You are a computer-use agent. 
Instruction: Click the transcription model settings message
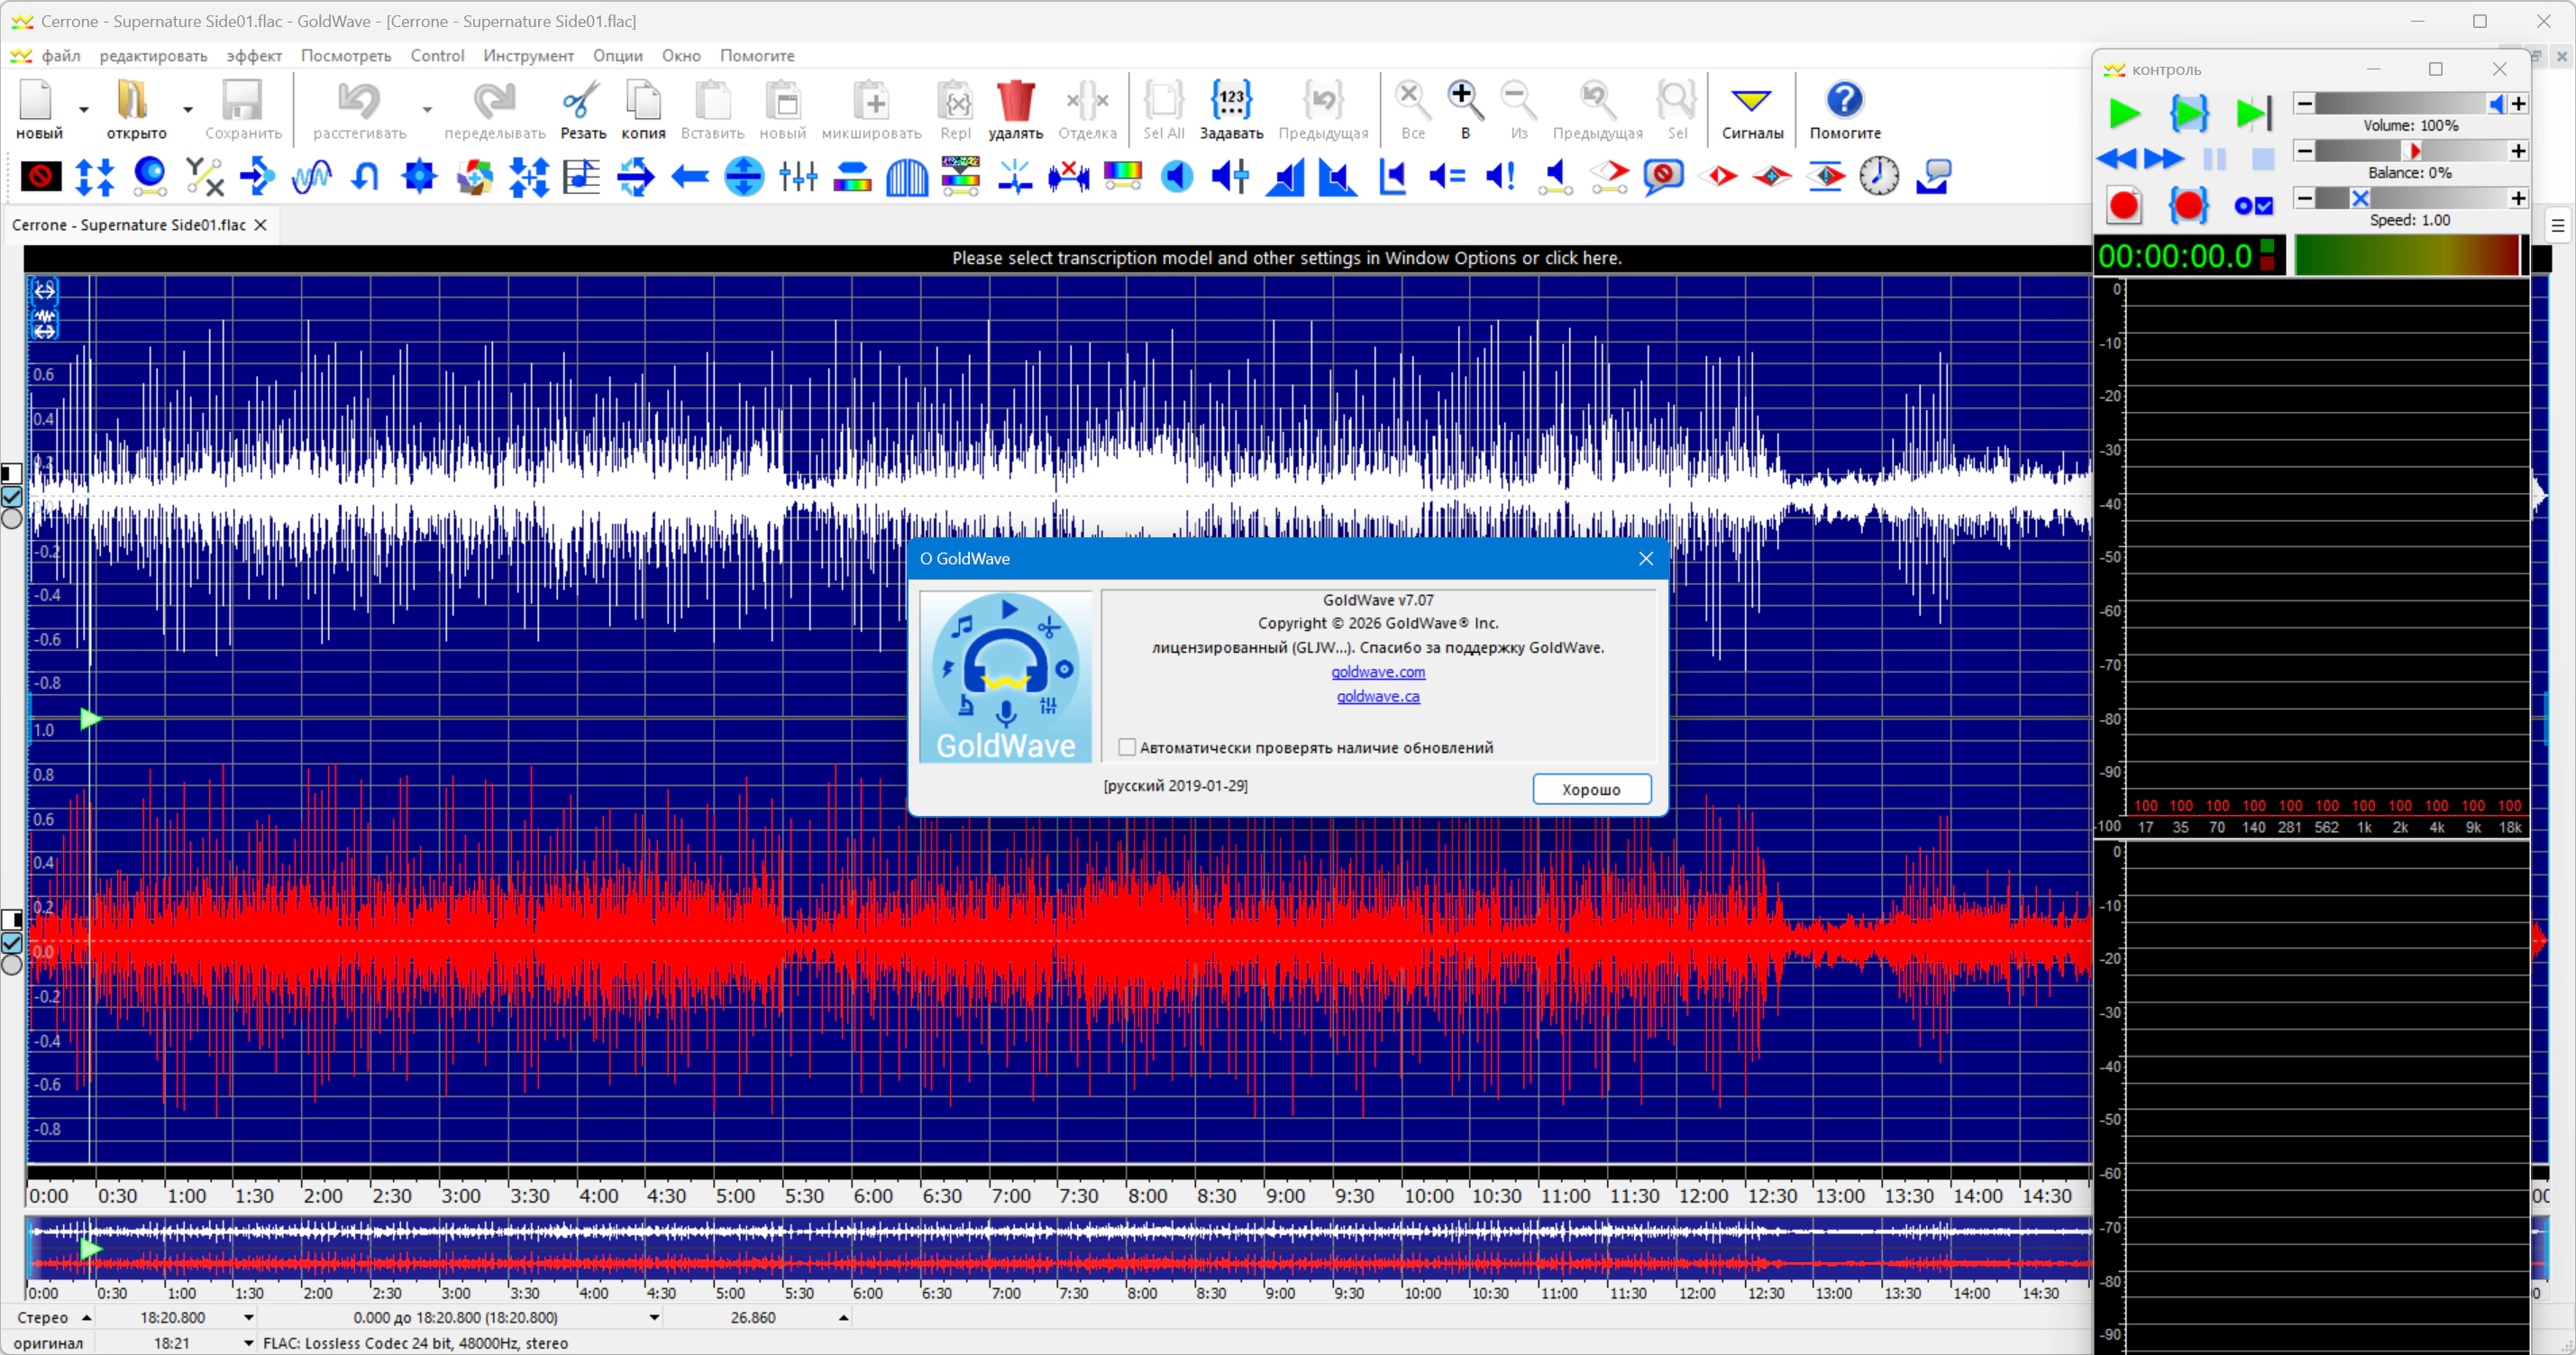pyautogui.click(x=1287, y=258)
